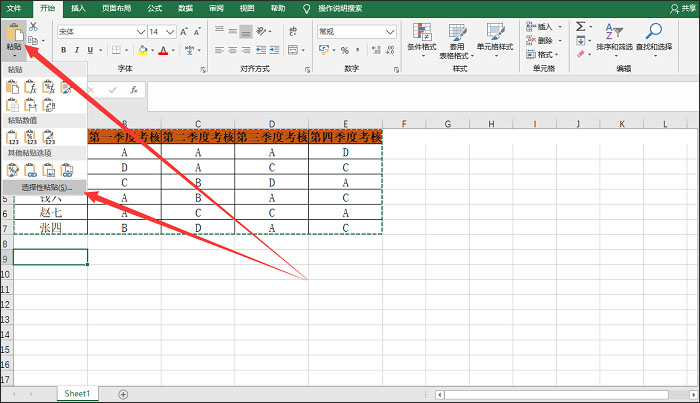Choose the Keep Source Column Widths icon

[30, 105]
